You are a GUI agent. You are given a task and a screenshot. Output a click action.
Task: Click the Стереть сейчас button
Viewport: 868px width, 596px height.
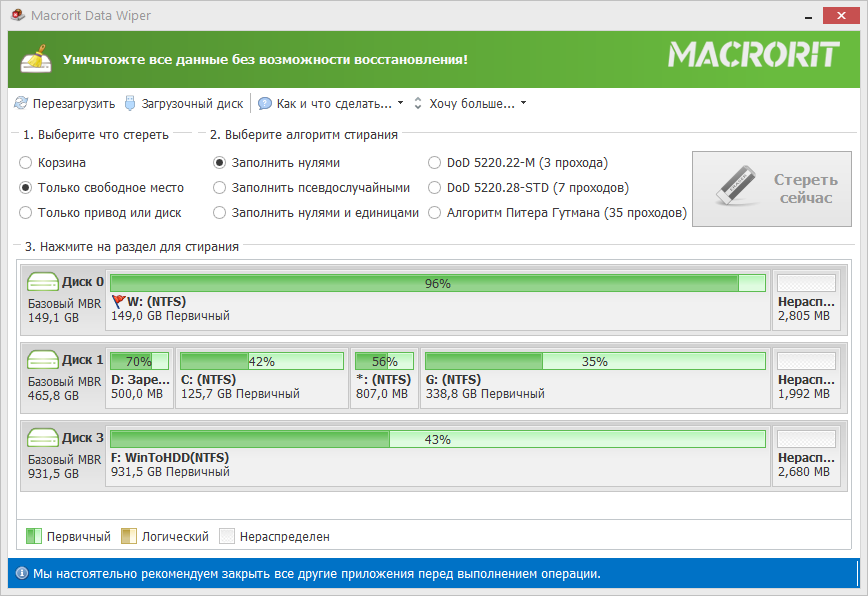[772, 189]
